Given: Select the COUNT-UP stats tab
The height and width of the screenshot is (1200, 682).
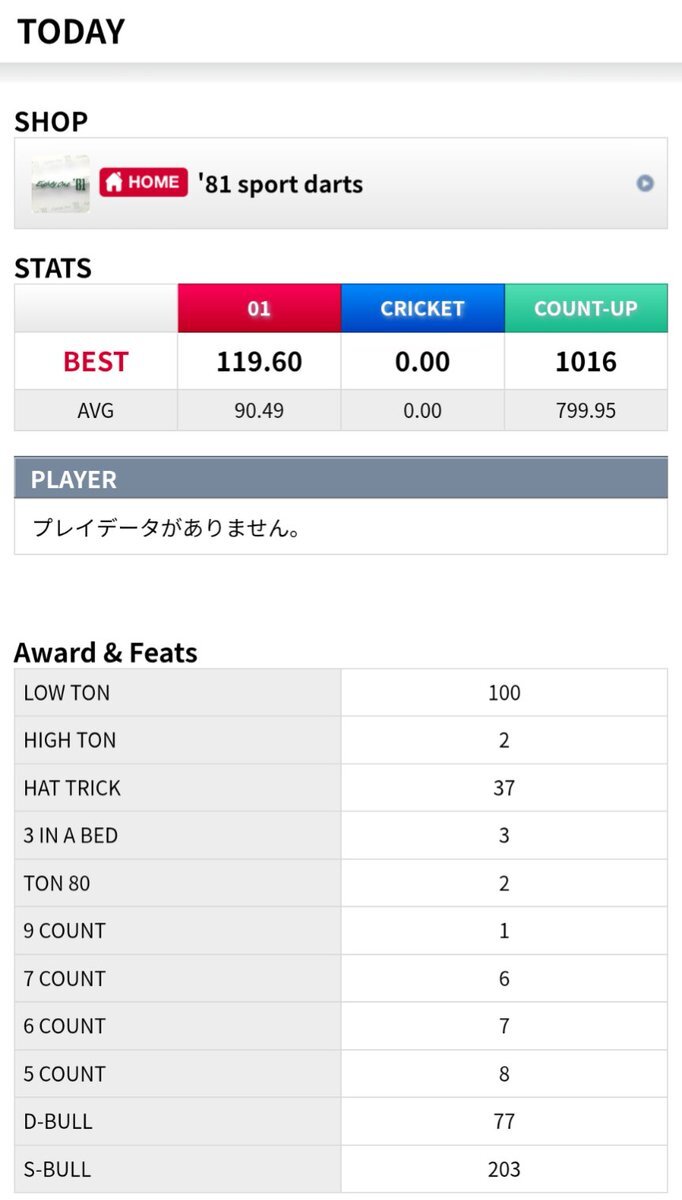Looking at the screenshot, I should point(586,308).
